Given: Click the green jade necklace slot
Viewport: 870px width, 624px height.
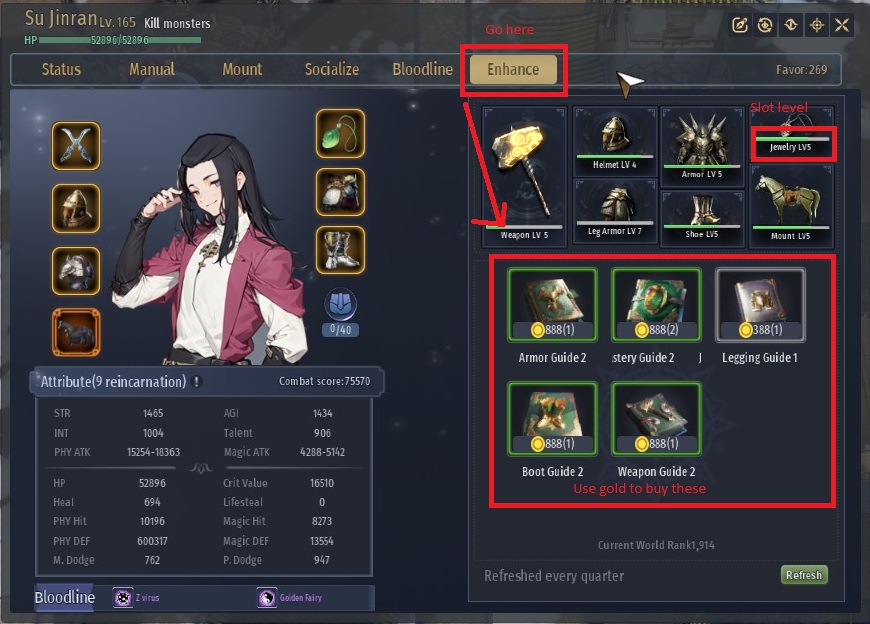Looking at the screenshot, I should coord(341,134).
